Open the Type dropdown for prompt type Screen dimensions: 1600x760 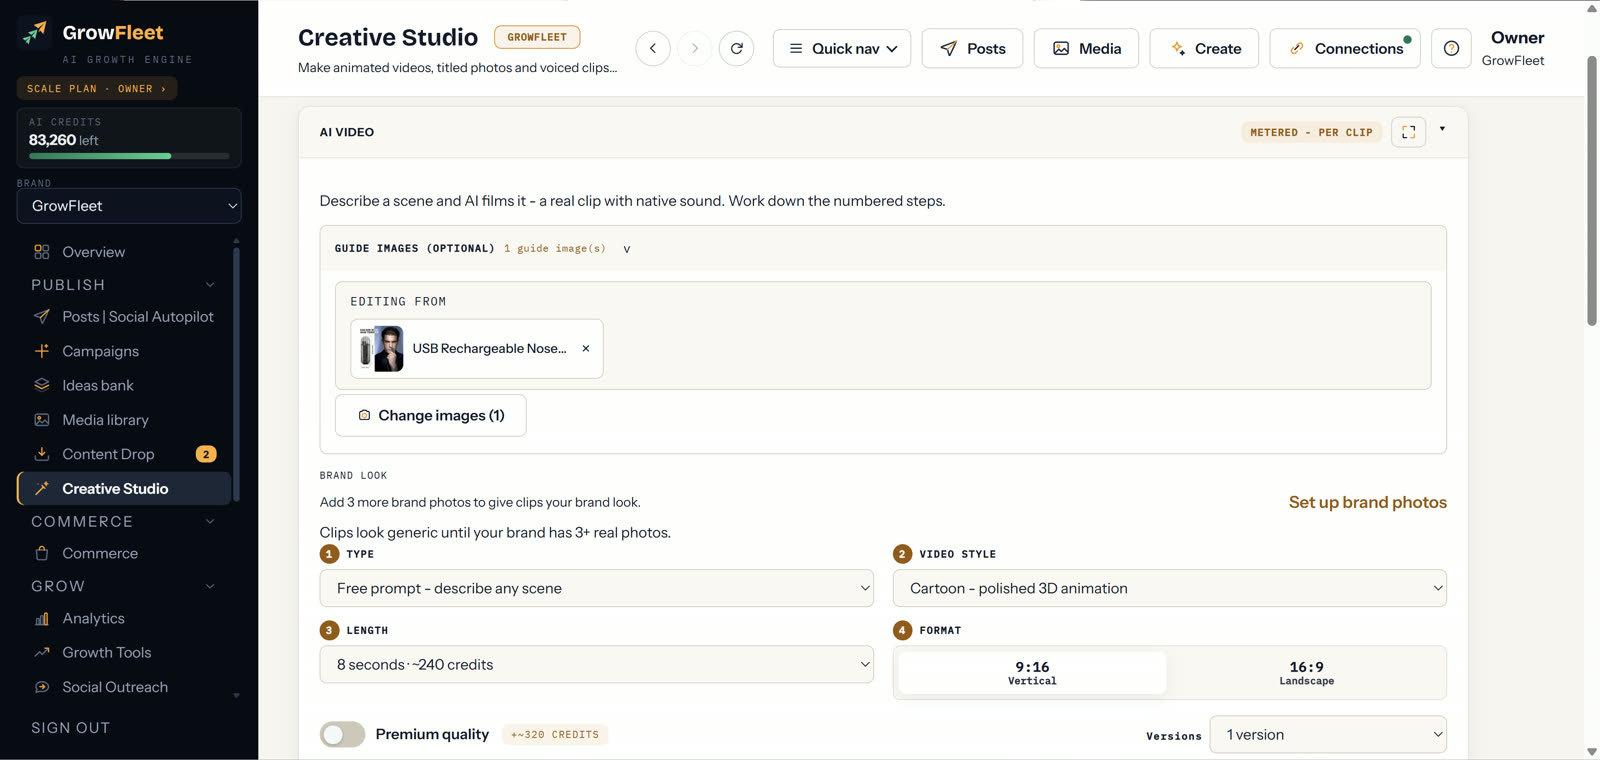[x=597, y=588]
